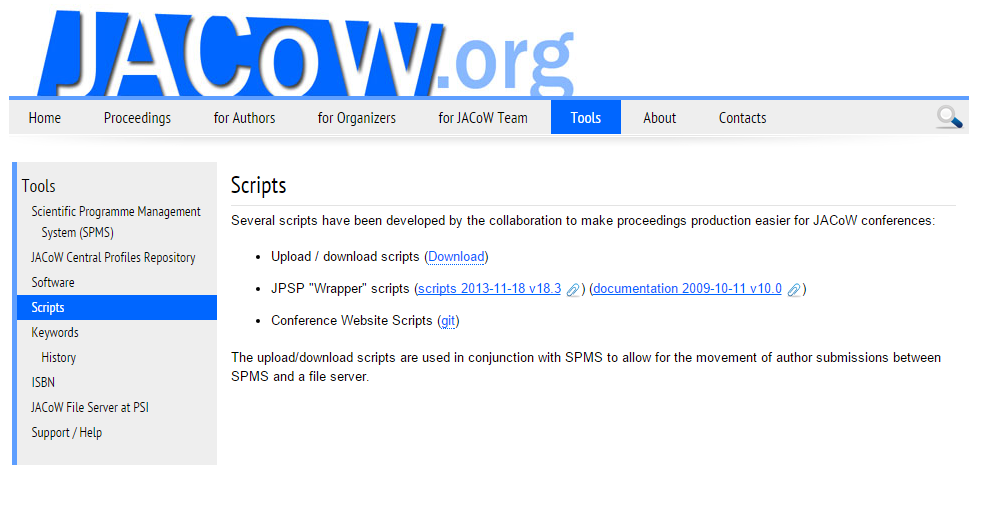Select the Tools menu tab

coord(586,117)
